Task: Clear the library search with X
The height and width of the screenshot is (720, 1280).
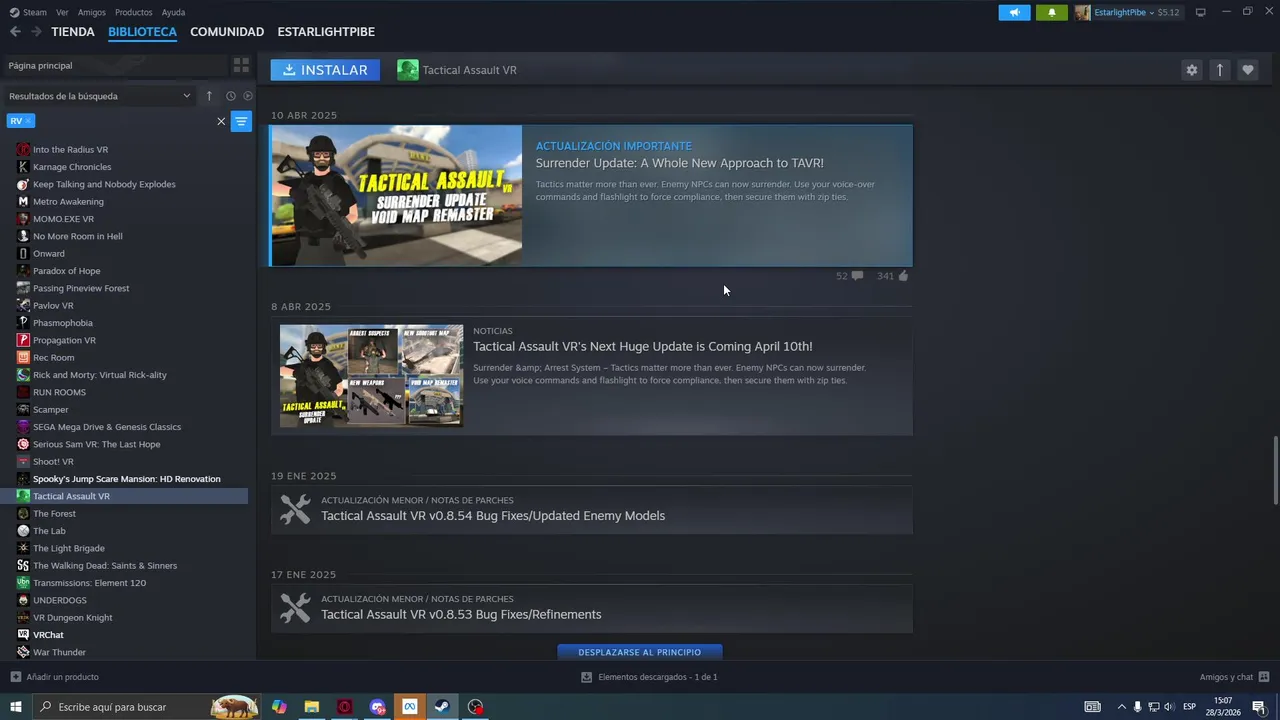Action: [221, 121]
